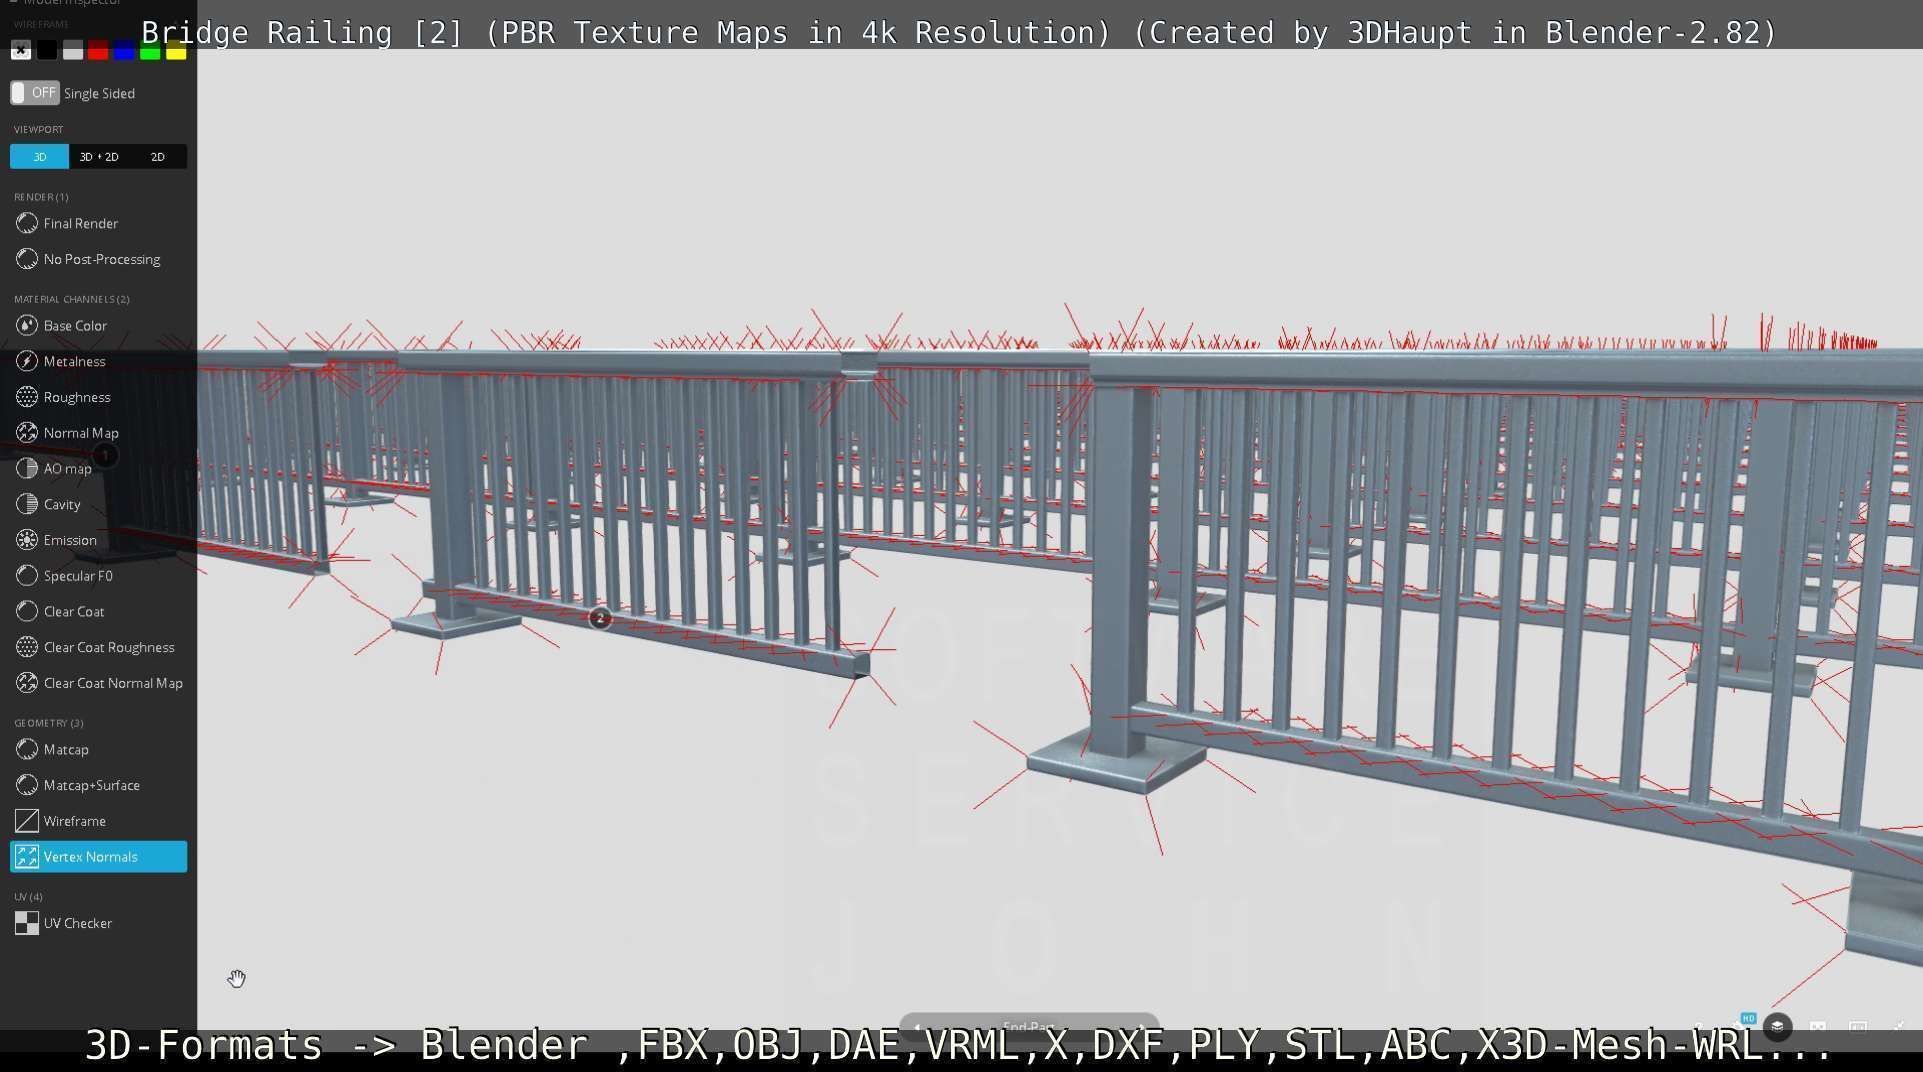Pick the yellow wireframe color
The height and width of the screenshot is (1072, 1923).
pyautogui.click(x=176, y=50)
